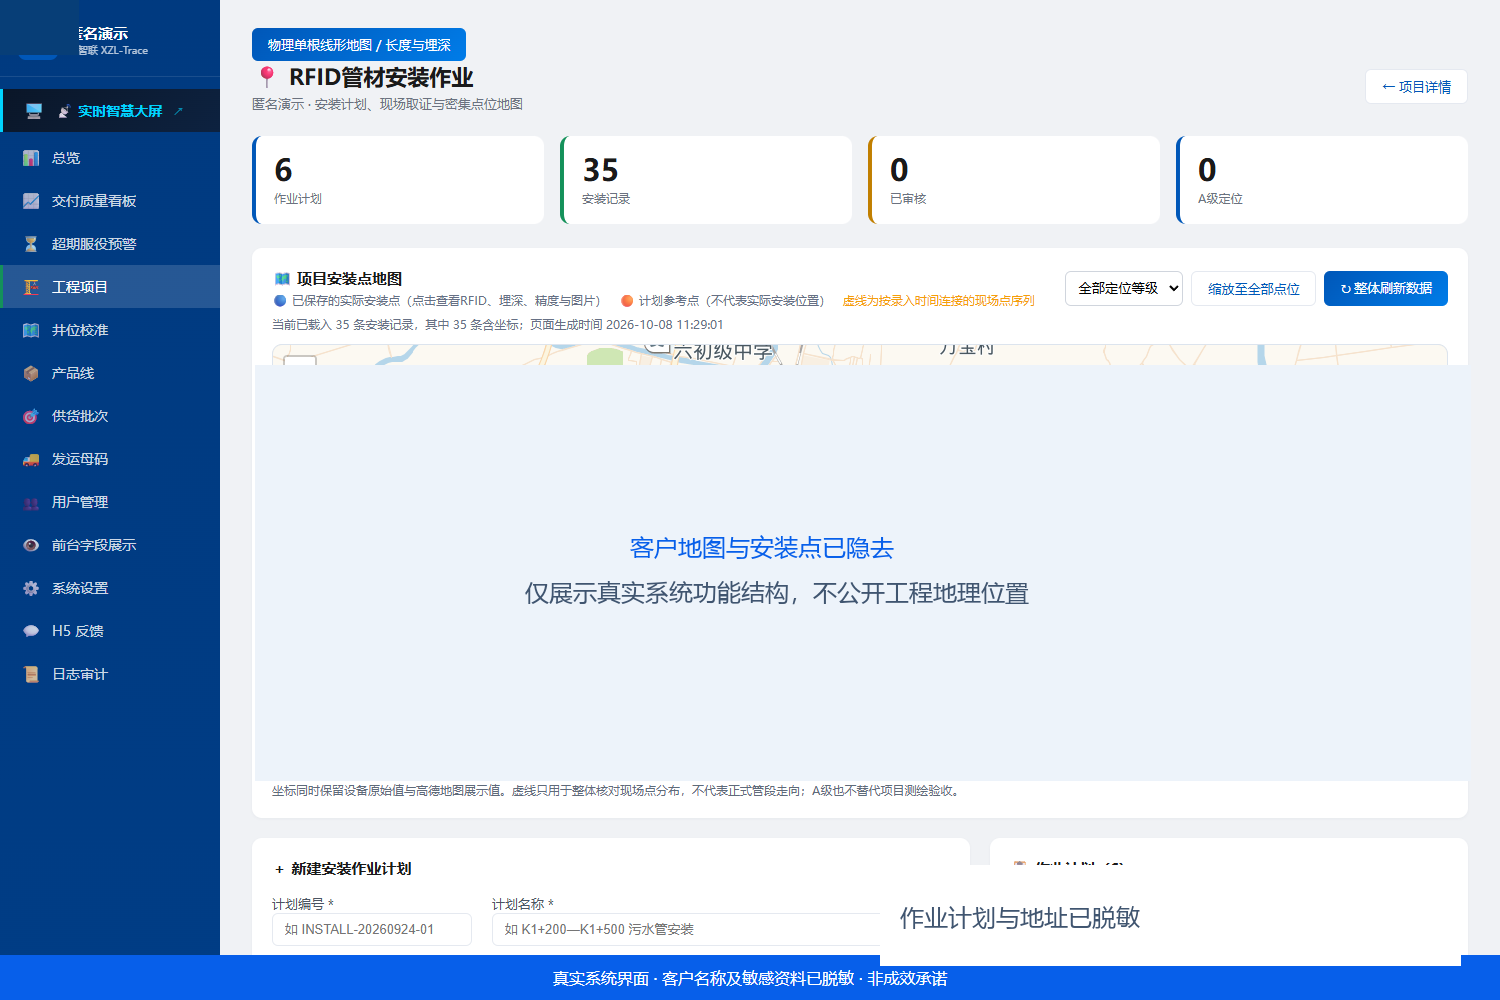Open 交付质量看板 menu item
Screen dimensions: 1500x1000
(x=110, y=201)
